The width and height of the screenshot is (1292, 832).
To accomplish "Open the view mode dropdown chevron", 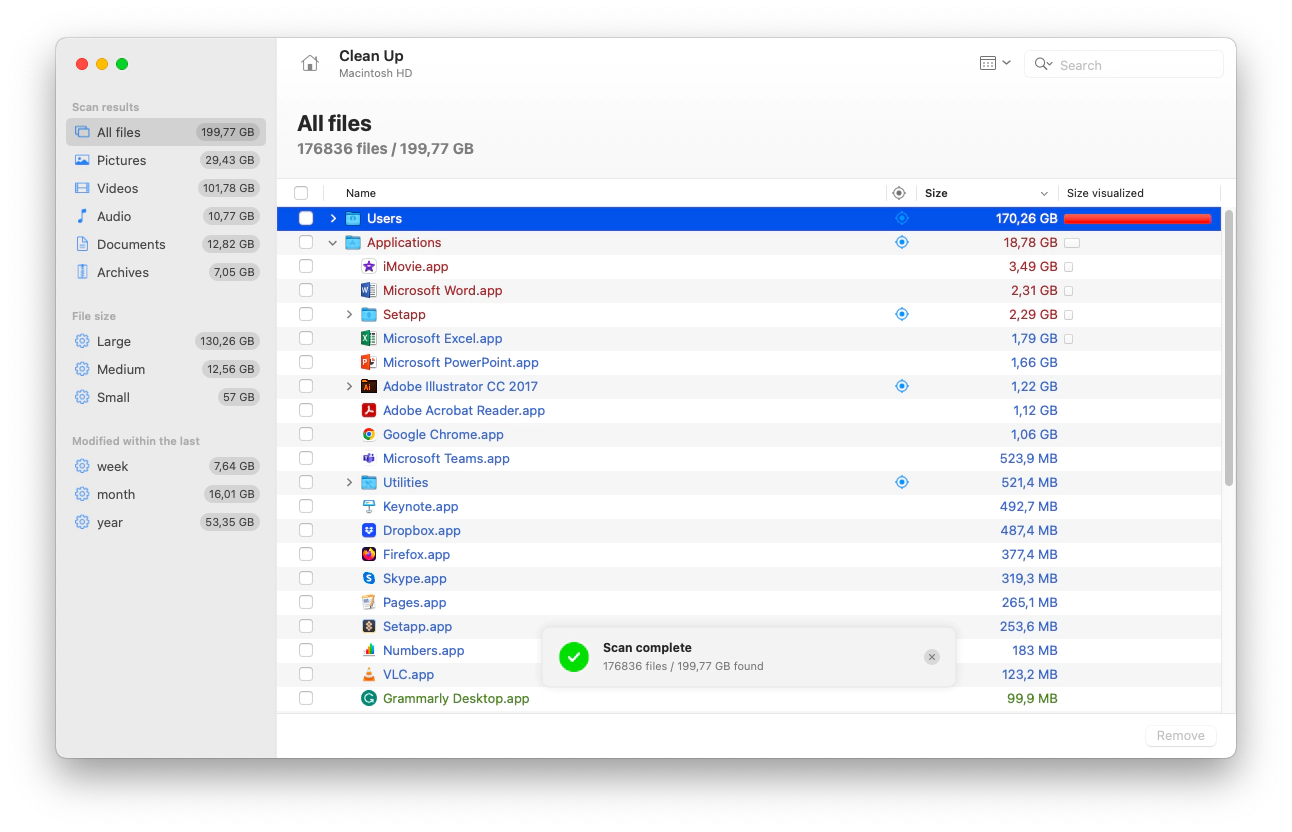I will click(x=1006, y=63).
